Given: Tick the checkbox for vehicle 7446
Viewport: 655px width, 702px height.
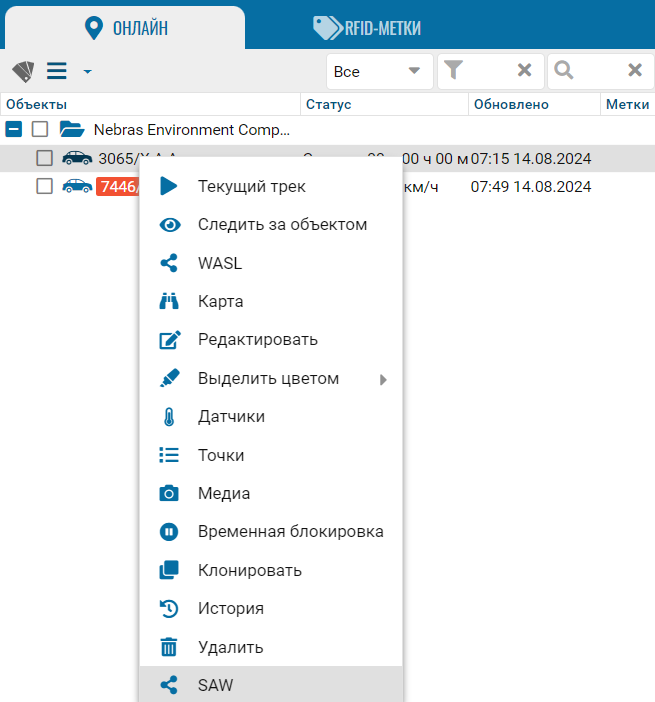Looking at the screenshot, I should tap(44, 186).
